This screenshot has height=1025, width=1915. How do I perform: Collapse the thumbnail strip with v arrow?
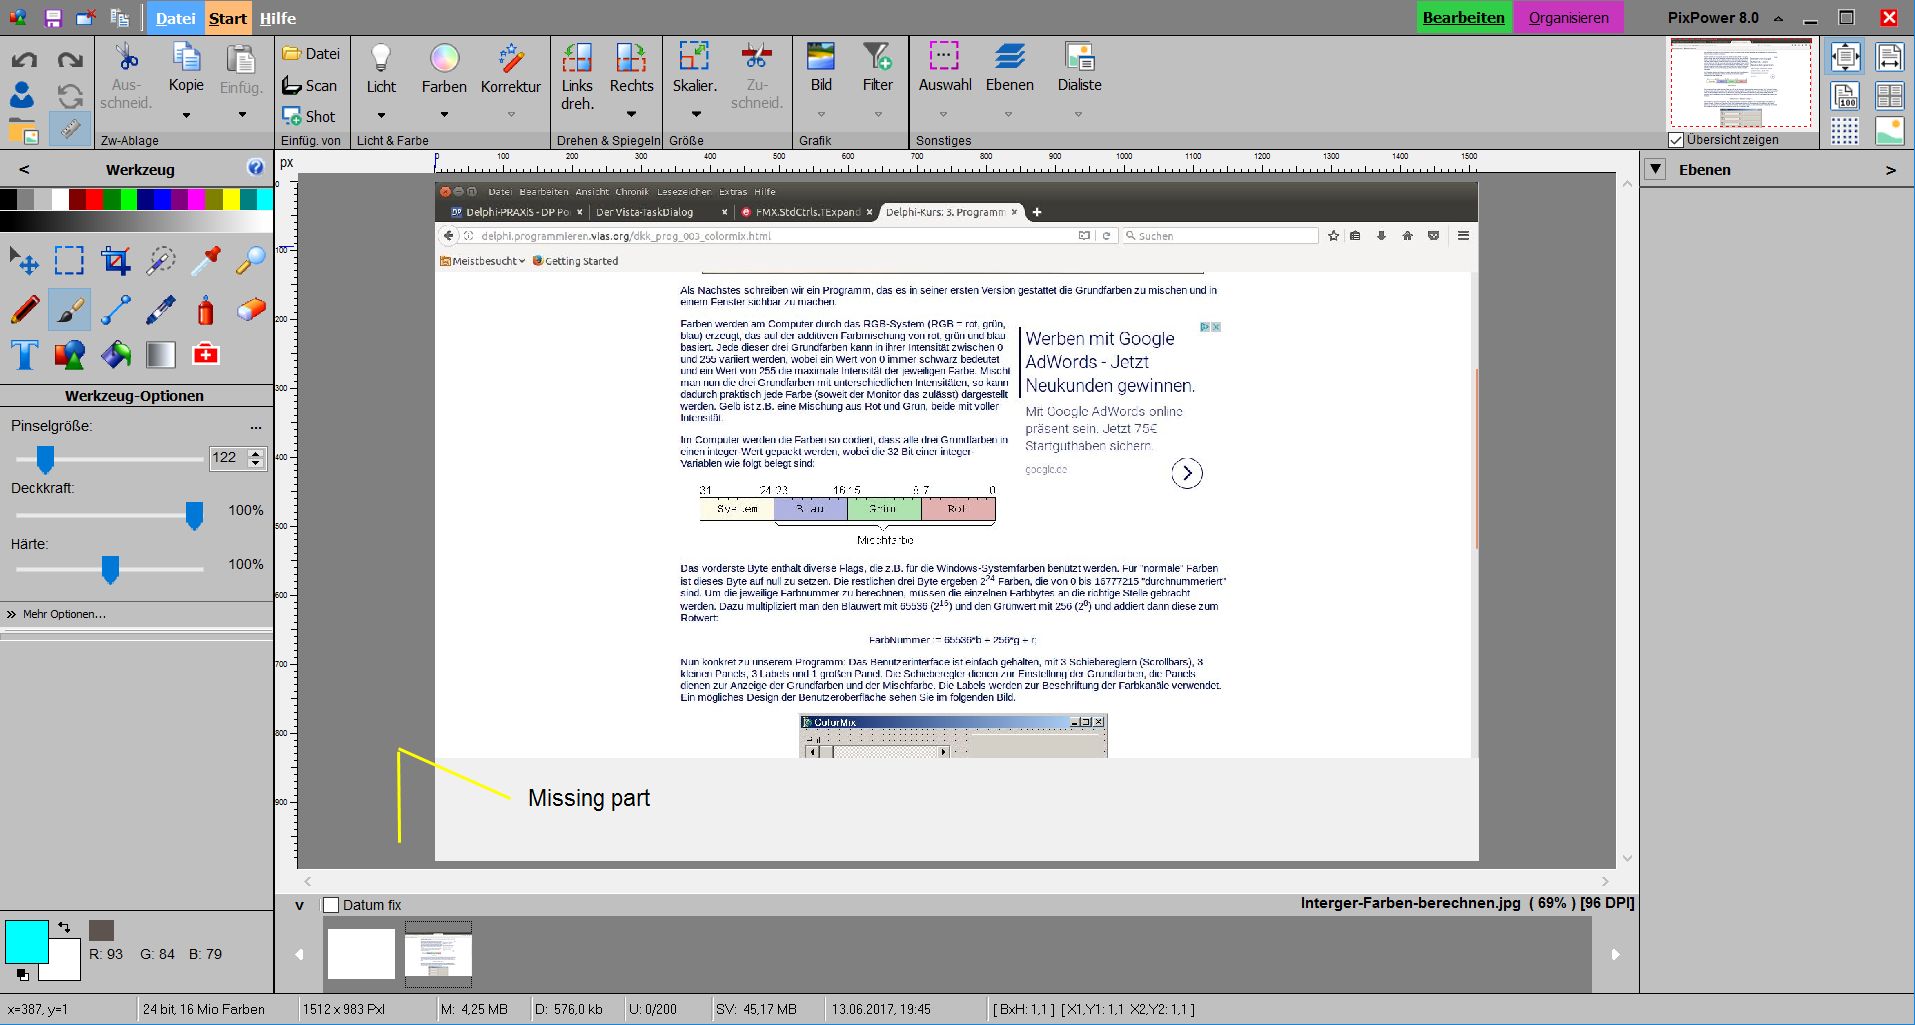[x=299, y=905]
